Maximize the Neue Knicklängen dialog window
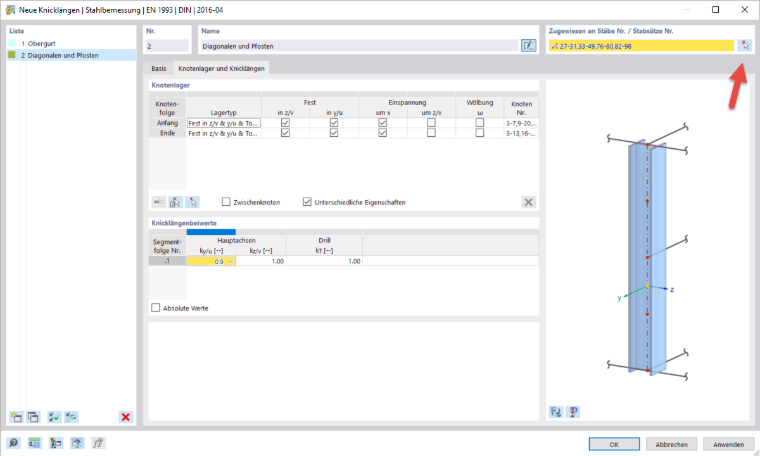 [x=715, y=10]
